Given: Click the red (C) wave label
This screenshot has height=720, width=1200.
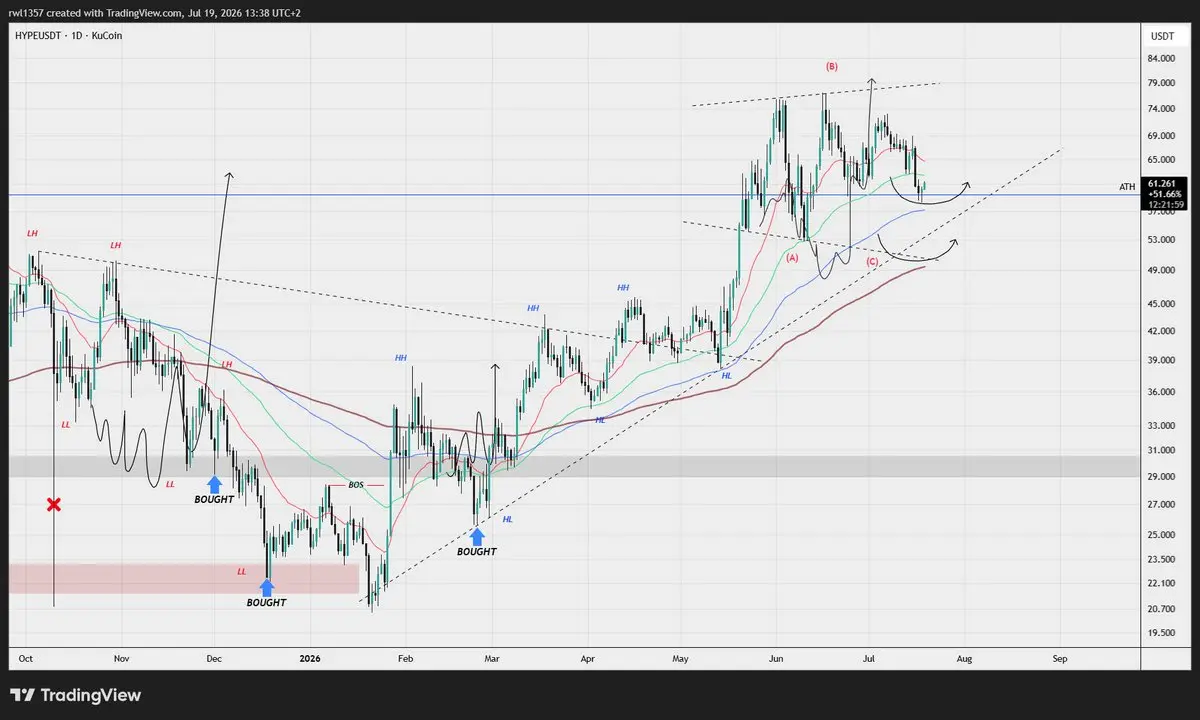Looking at the screenshot, I should click(872, 261).
